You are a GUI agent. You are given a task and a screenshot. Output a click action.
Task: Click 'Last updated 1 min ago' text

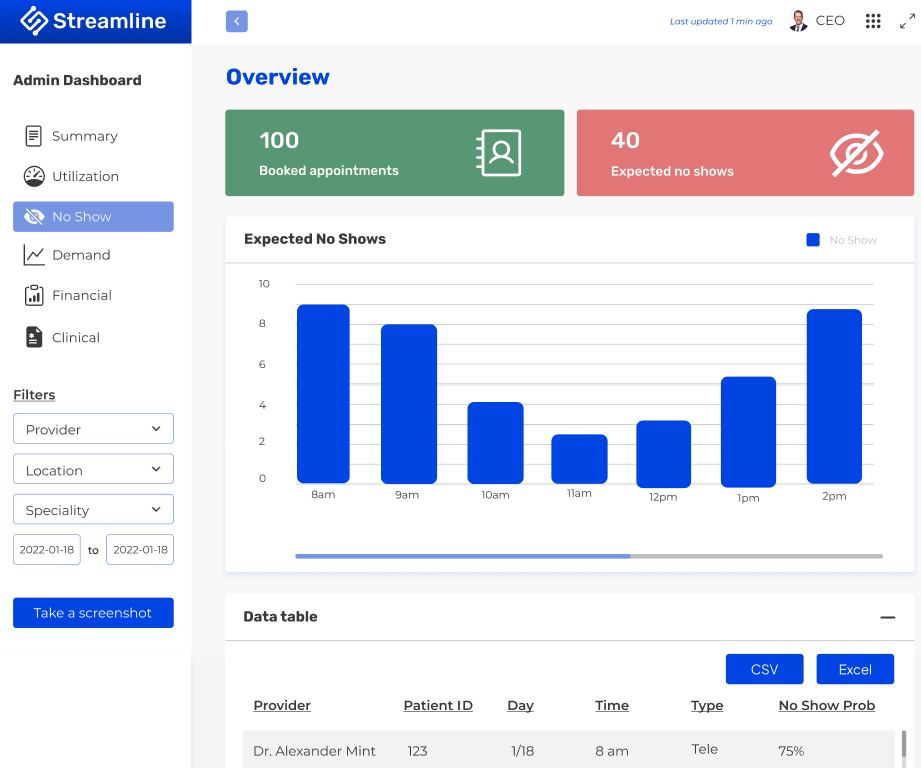coord(721,21)
